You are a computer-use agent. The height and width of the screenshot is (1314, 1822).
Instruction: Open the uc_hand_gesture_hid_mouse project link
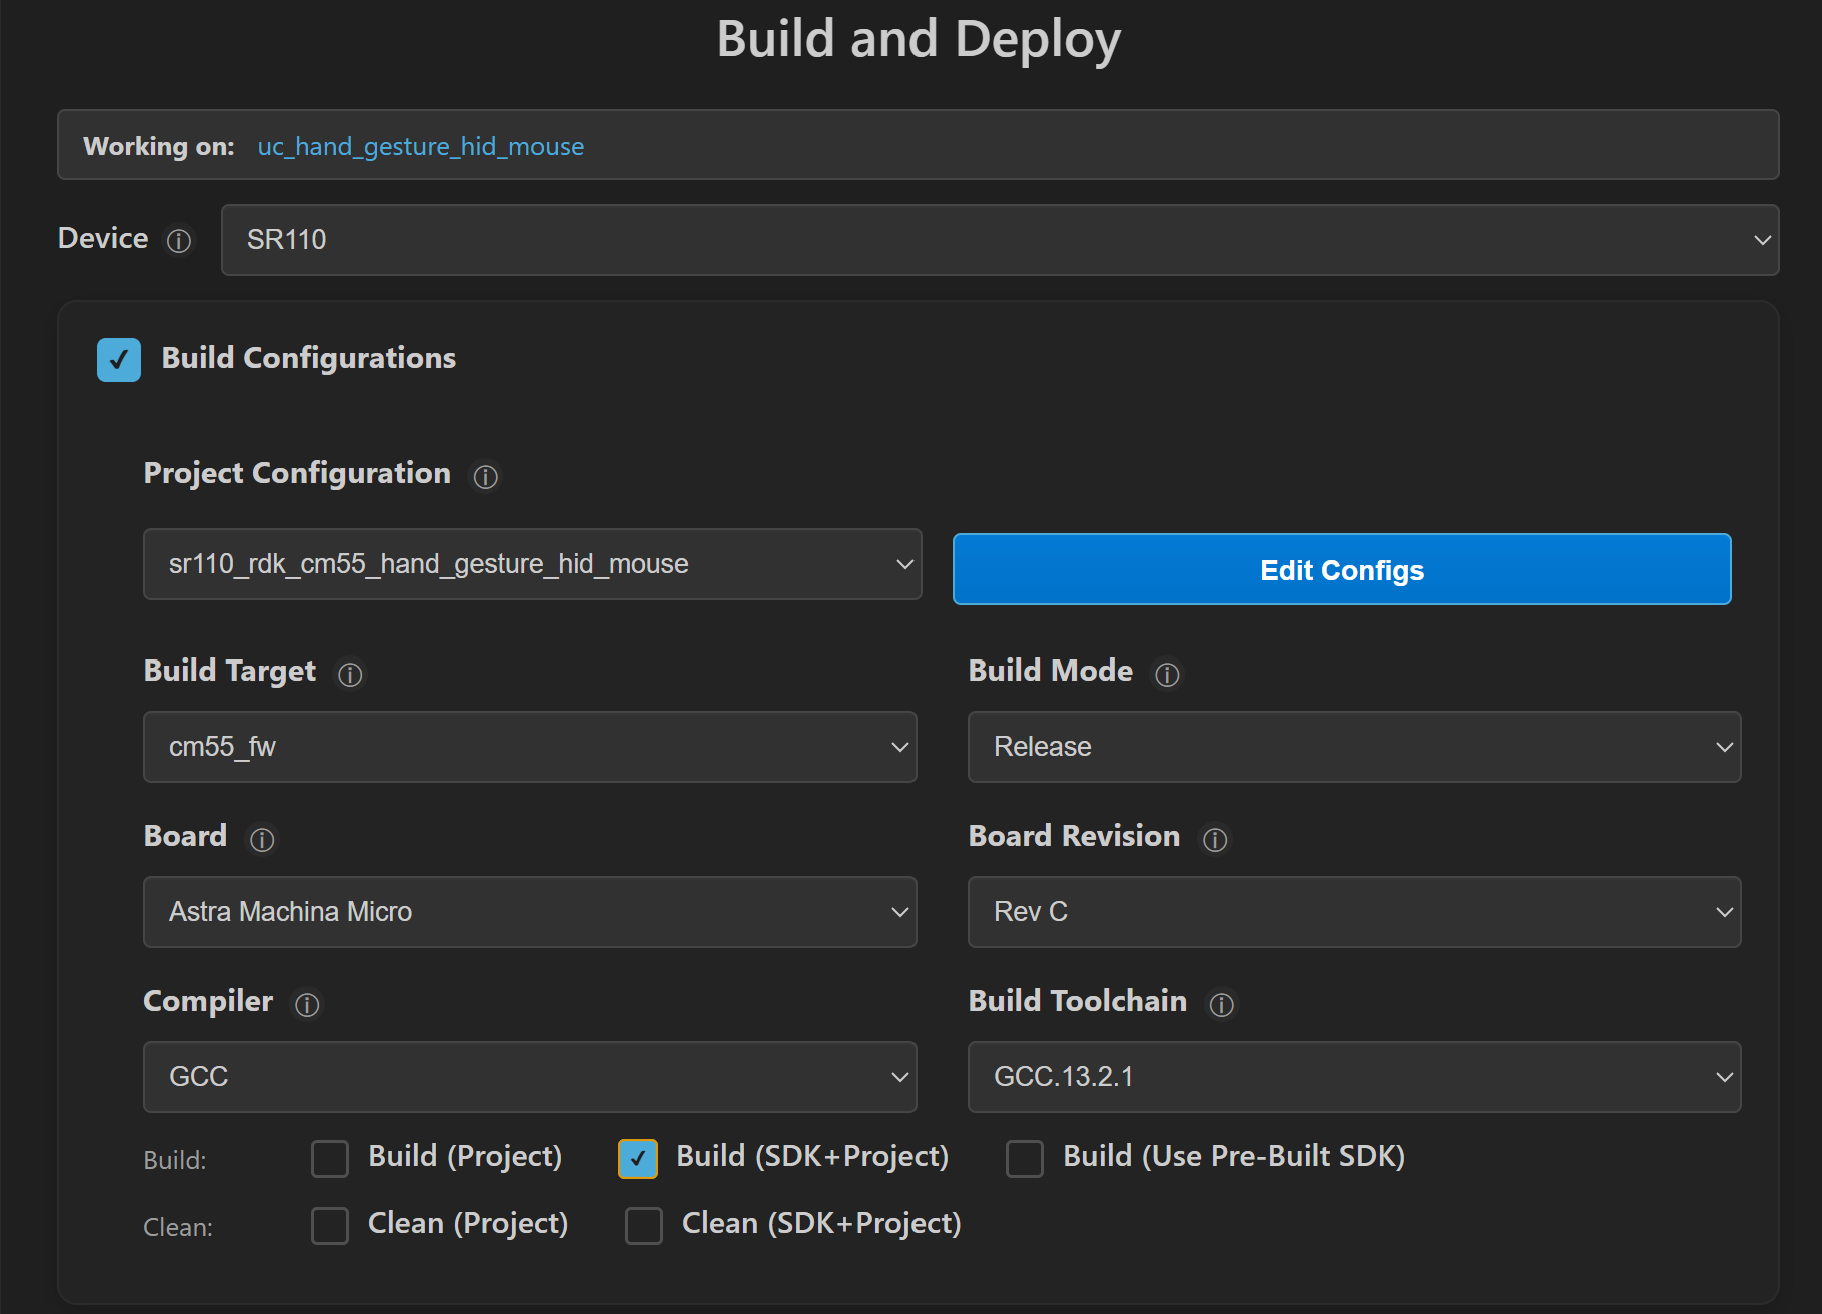[421, 146]
